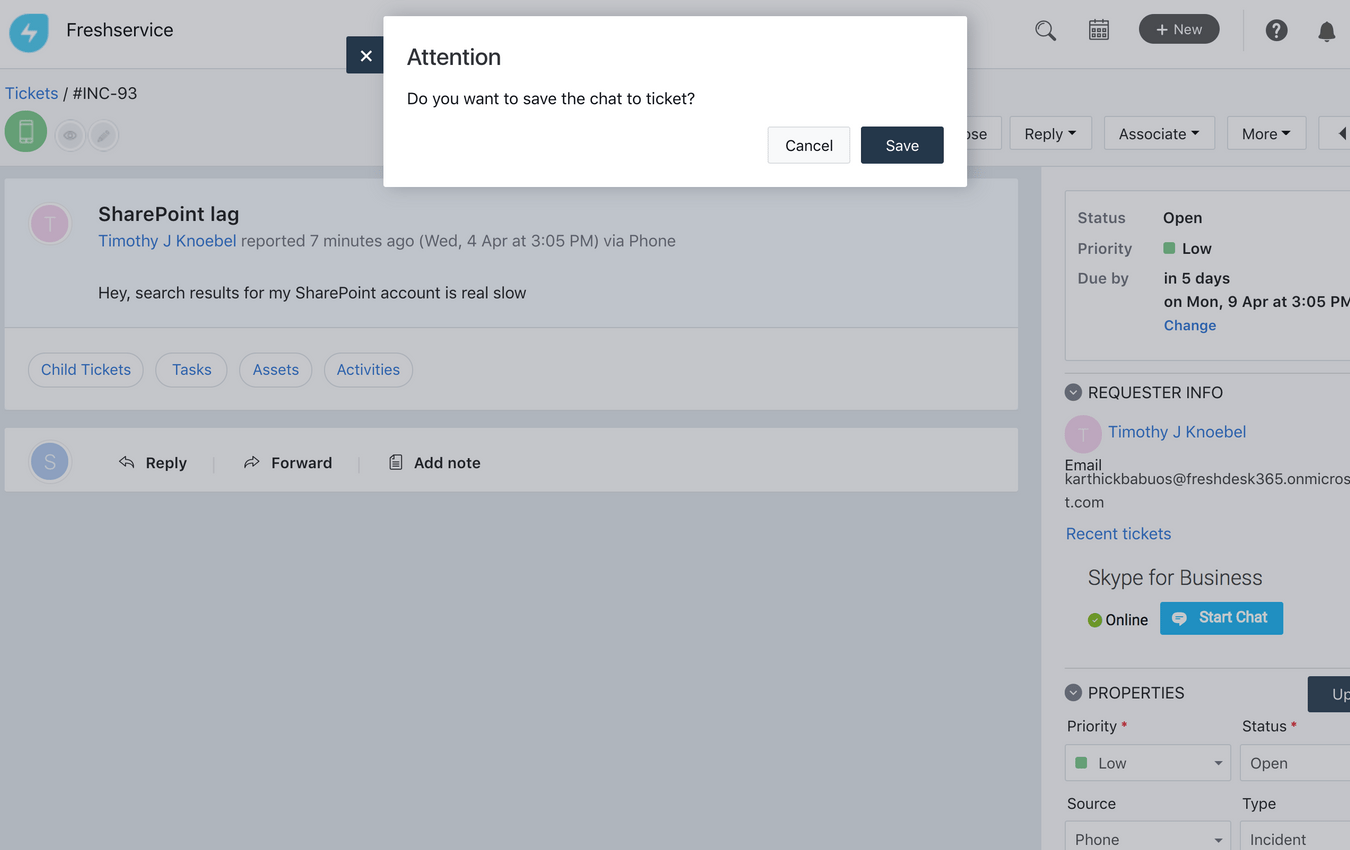Save the chat to ticket
Image resolution: width=1350 pixels, height=850 pixels.
coord(901,145)
